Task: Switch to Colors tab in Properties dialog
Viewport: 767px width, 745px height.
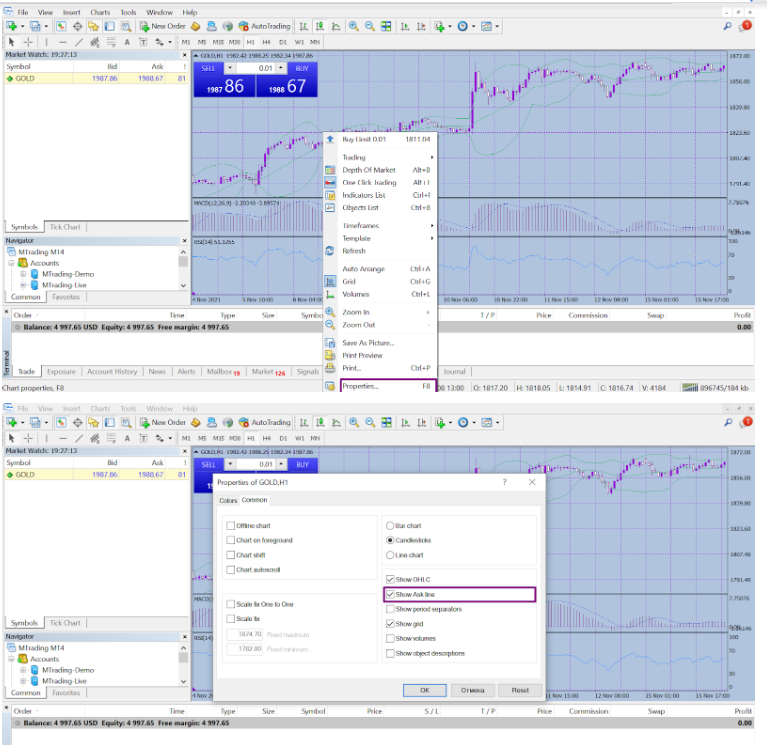Action: pyautogui.click(x=228, y=500)
